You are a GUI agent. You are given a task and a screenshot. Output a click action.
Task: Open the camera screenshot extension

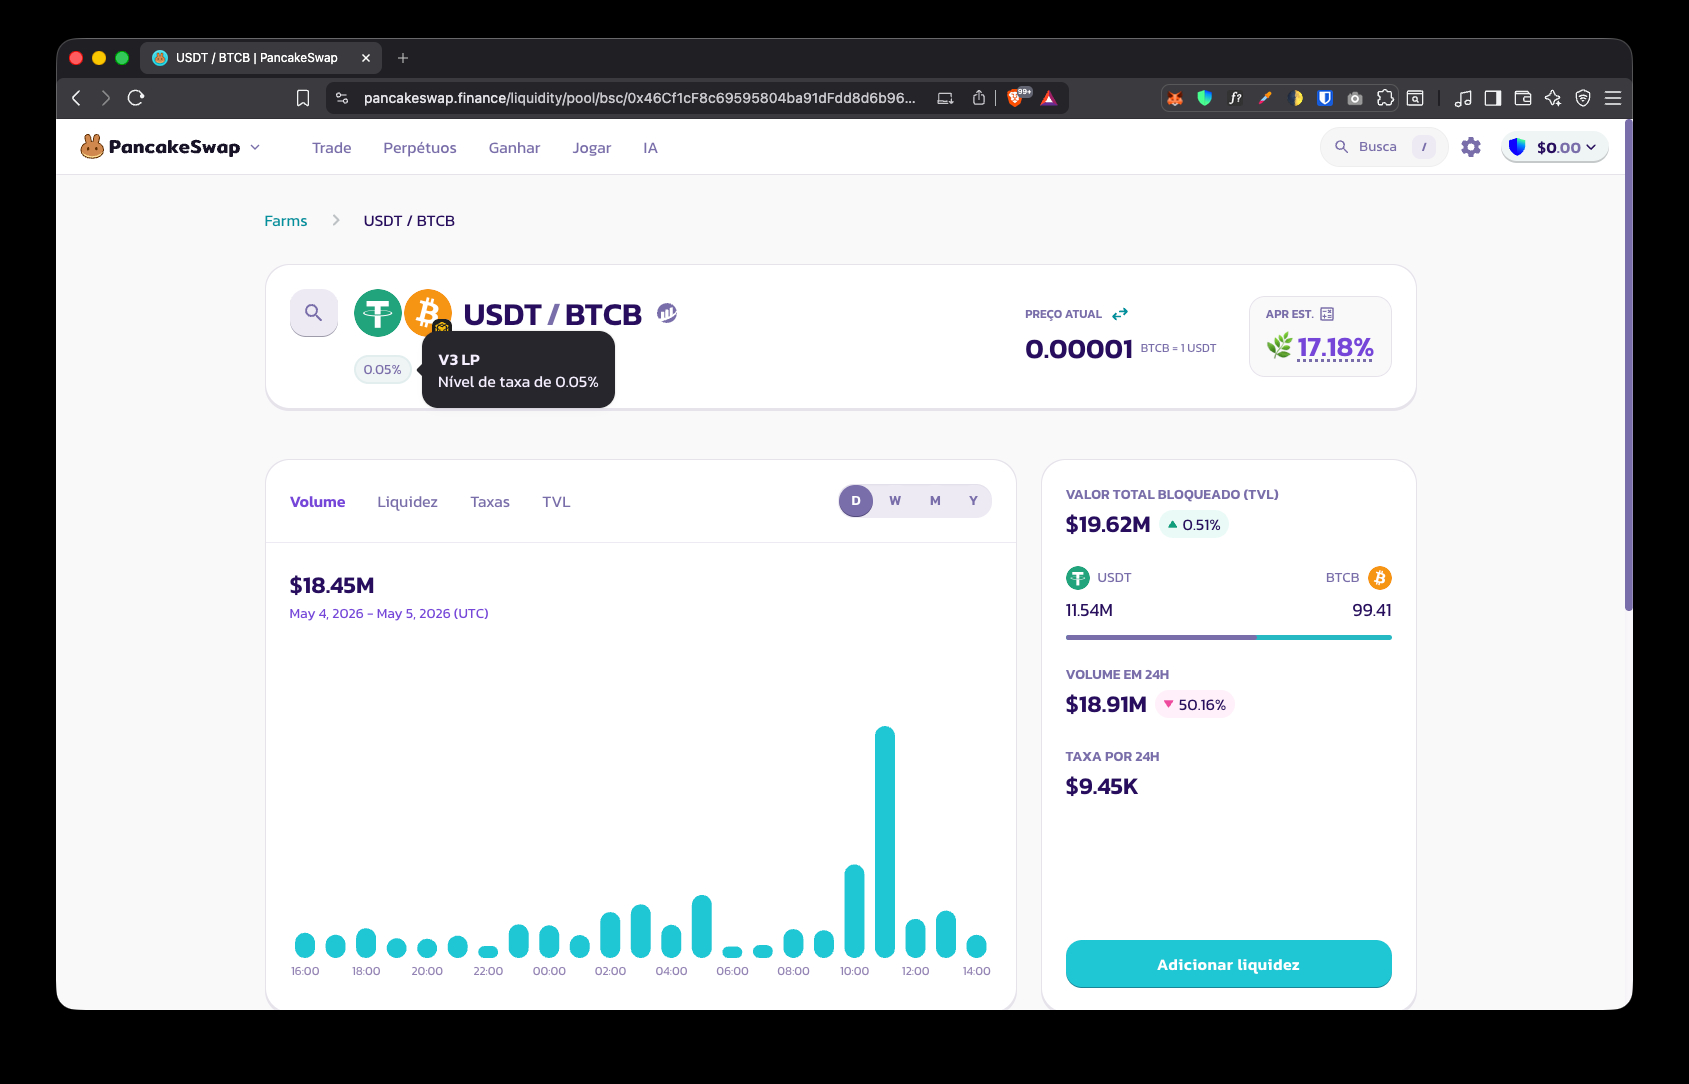click(1355, 98)
